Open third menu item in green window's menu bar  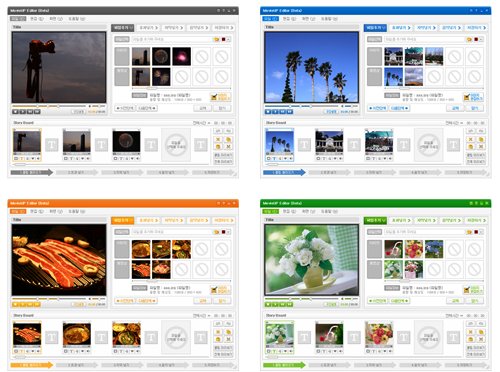click(308, 211)
